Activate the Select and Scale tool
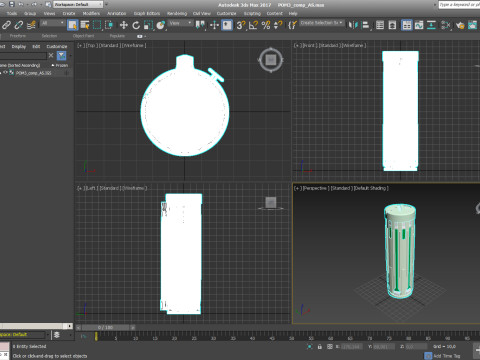The image size is (480, 360). click(x=148, y=25)
